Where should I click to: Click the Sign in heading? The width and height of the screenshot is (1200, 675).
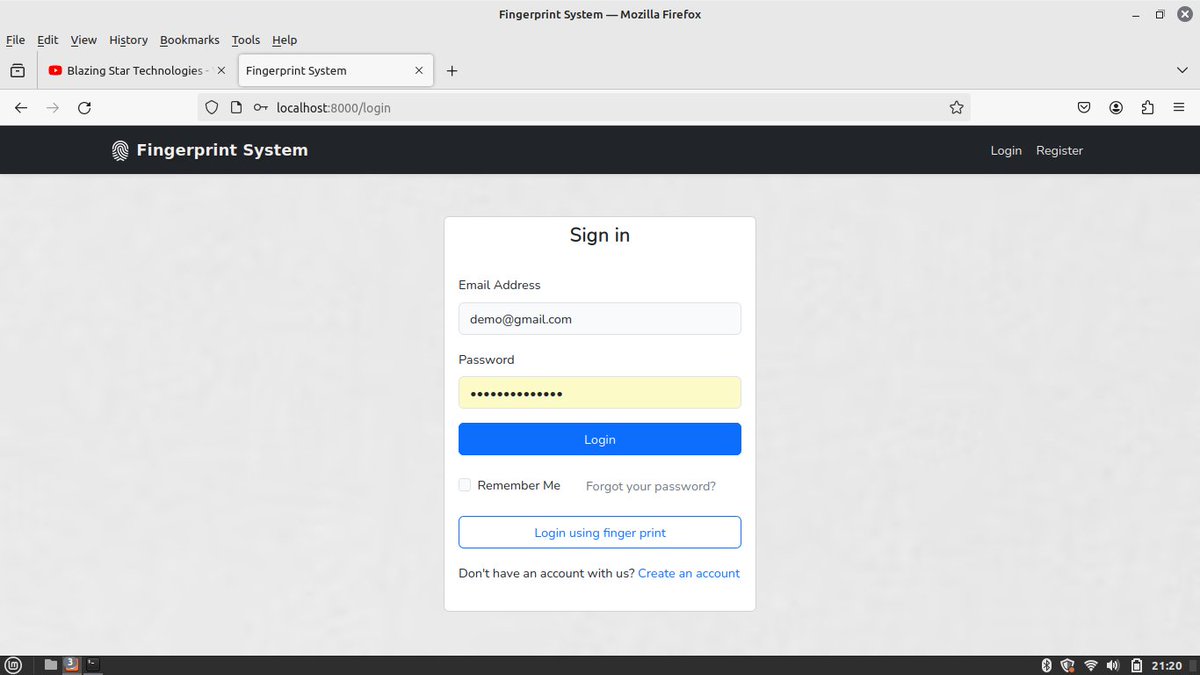[x=600, y=236]
